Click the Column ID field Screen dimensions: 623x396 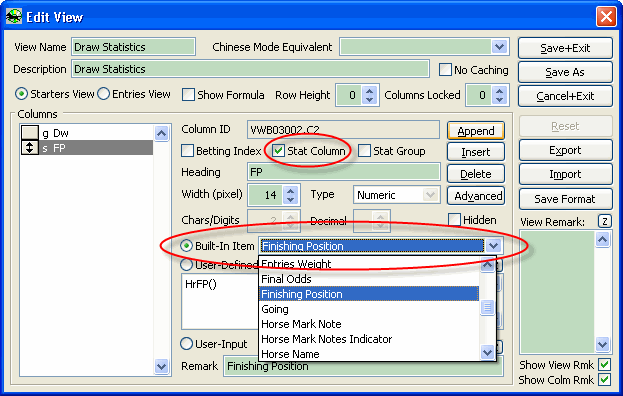tap(343, 129)
